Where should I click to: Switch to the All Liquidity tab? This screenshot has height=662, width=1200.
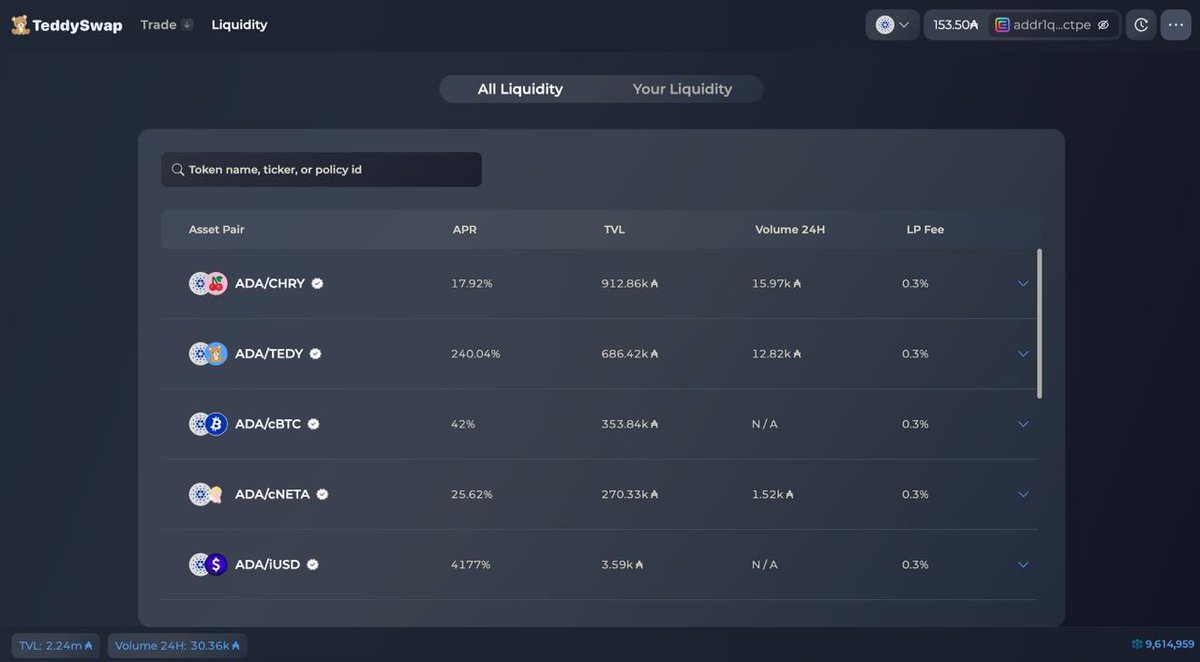[x=520, y=89]
